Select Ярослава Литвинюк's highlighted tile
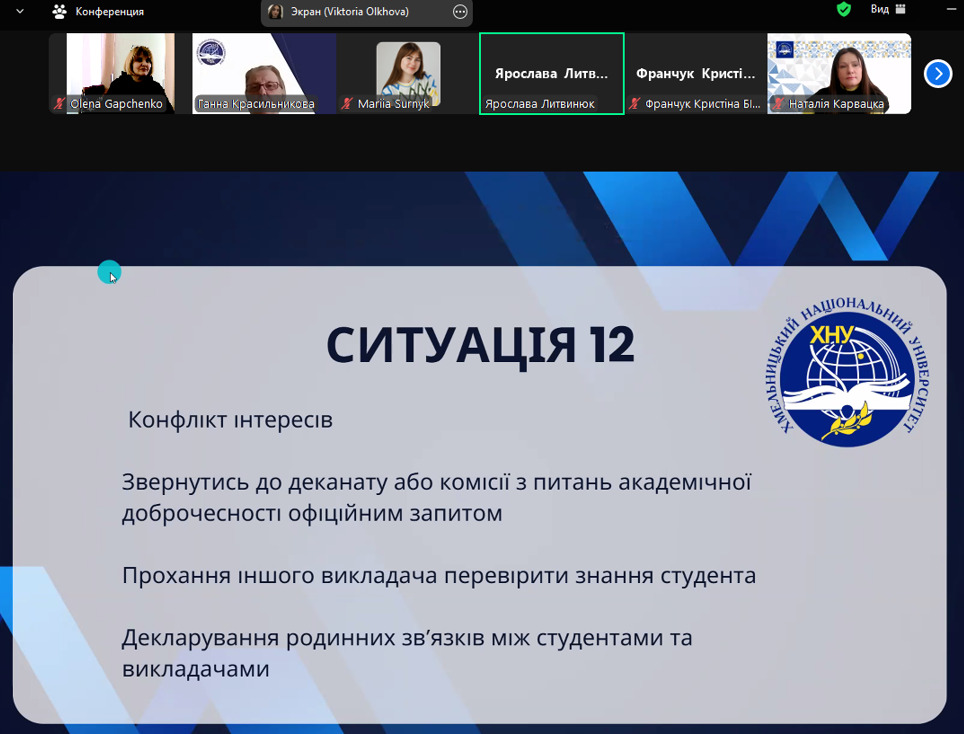Screen dimensions: 964x734 (551, 73)
